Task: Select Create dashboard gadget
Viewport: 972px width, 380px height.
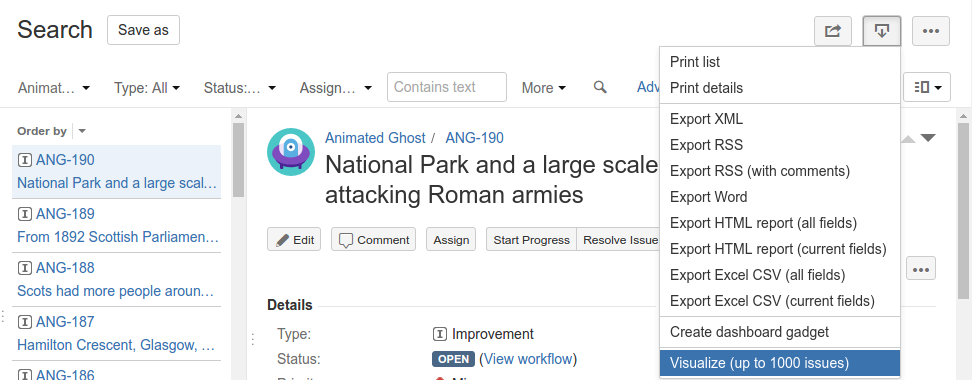Action: tap(780, 332)
